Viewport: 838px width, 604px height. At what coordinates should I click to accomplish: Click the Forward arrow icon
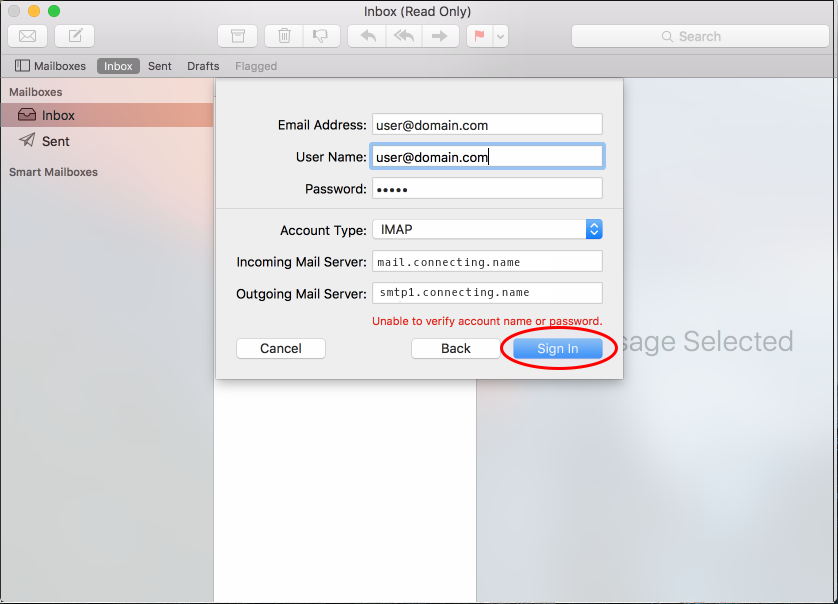click(x=438, y=36)
